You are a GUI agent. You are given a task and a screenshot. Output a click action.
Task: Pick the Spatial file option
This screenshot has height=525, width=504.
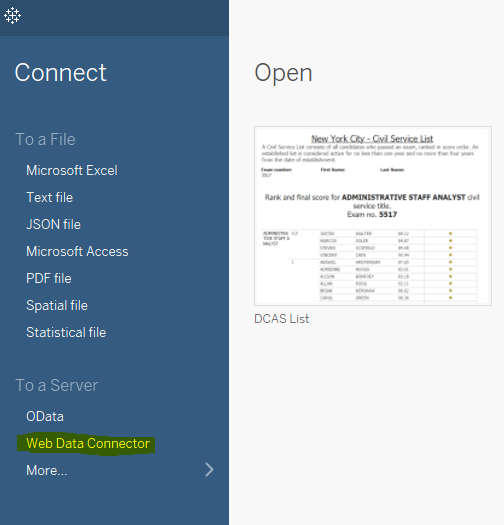click(x=57, y=305)
